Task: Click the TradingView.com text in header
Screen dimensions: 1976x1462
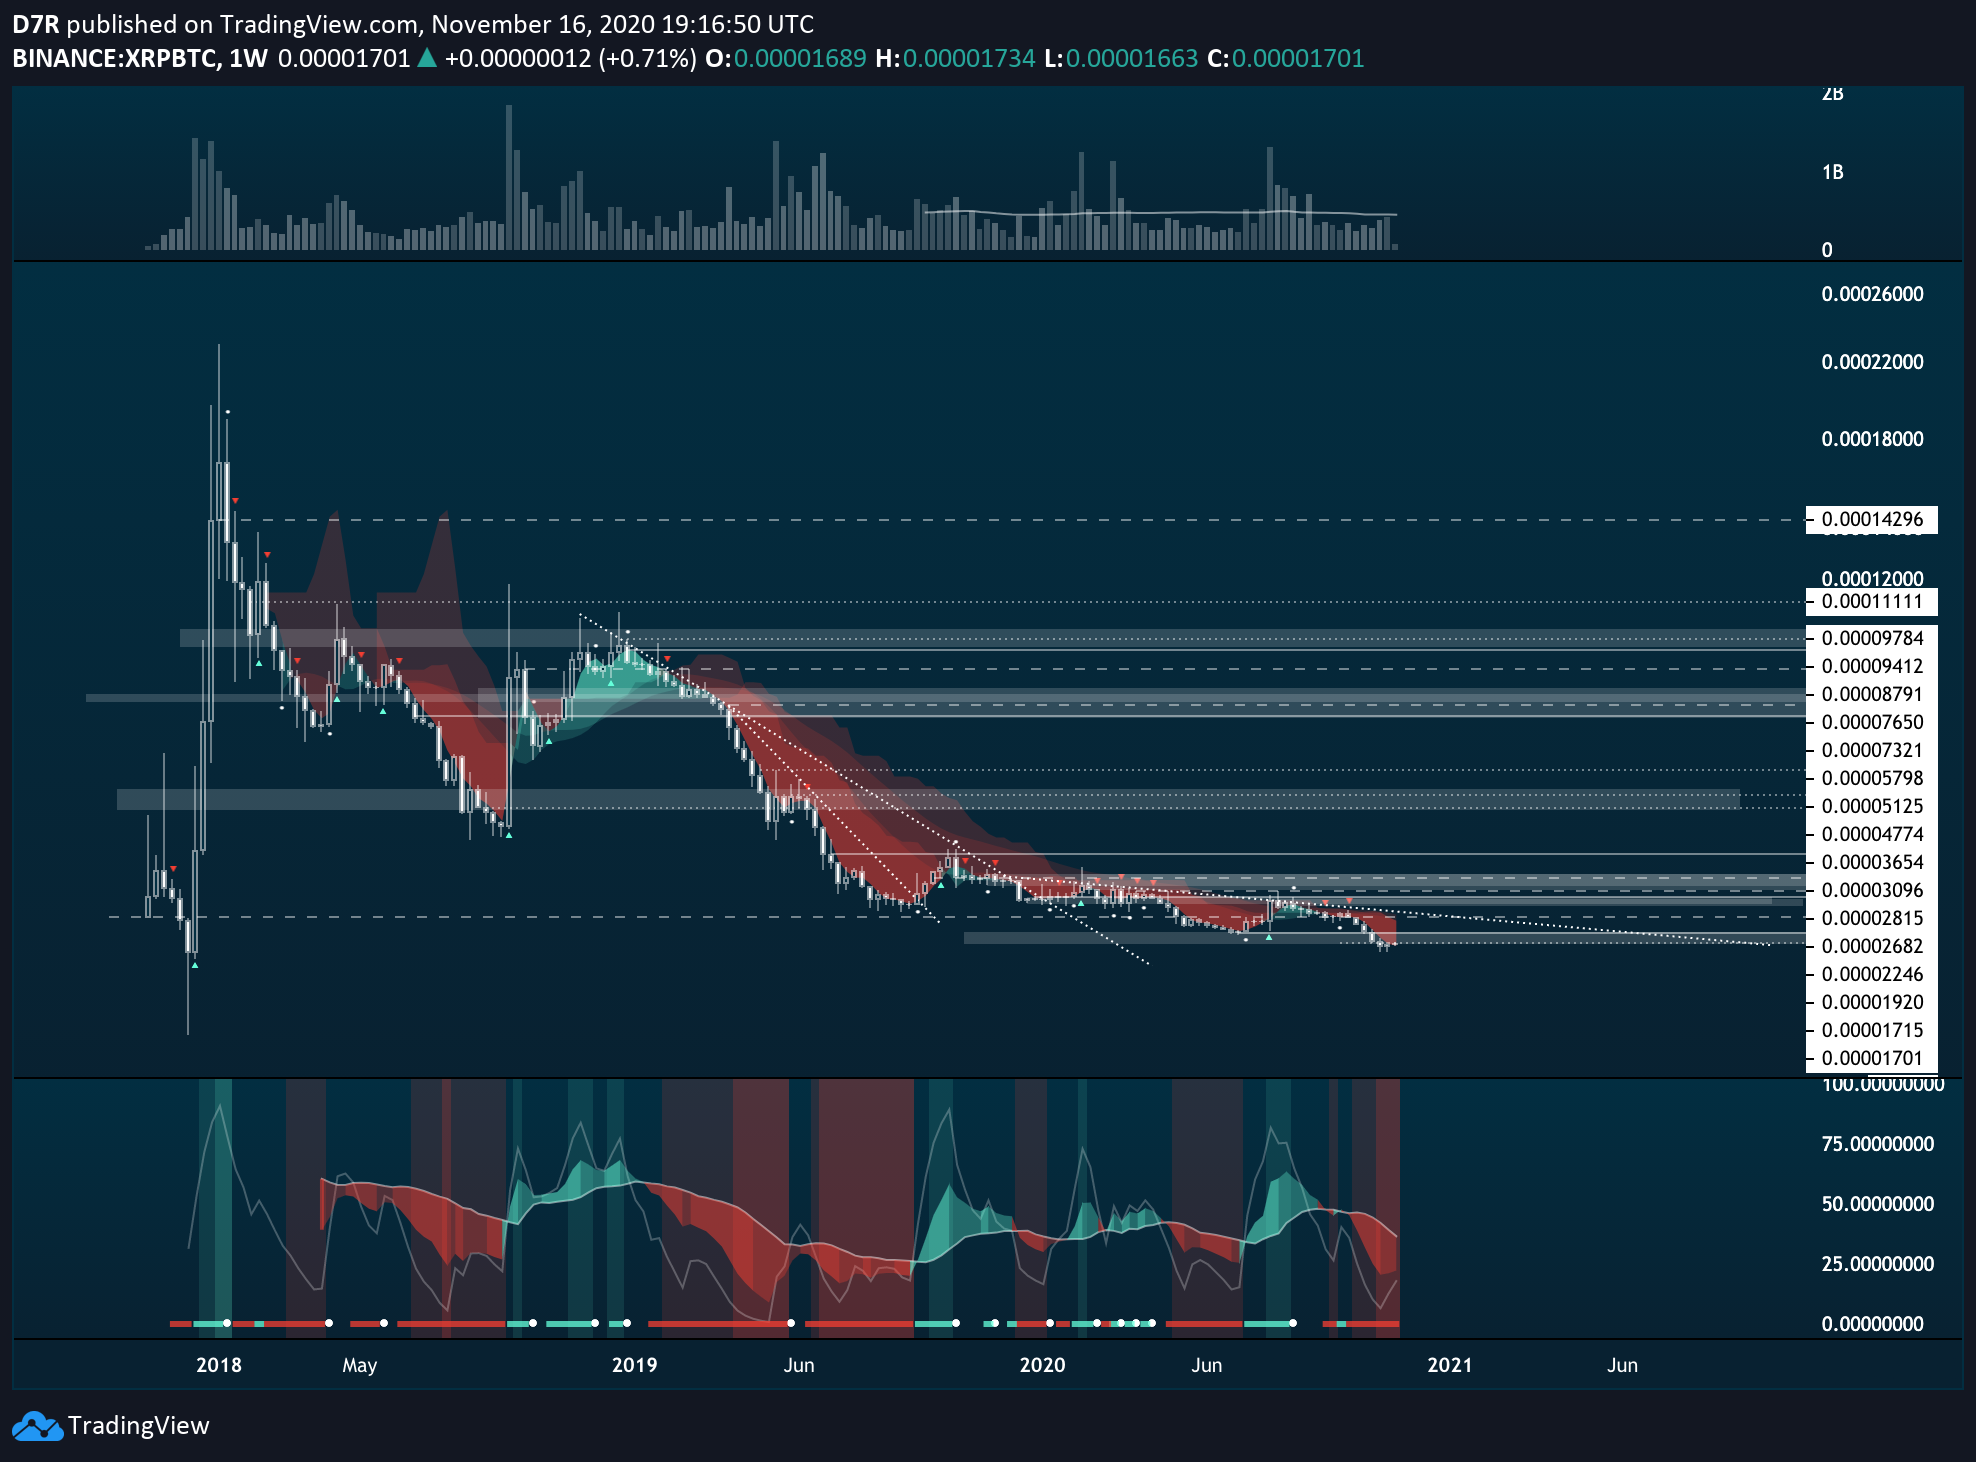Action: 319,24
